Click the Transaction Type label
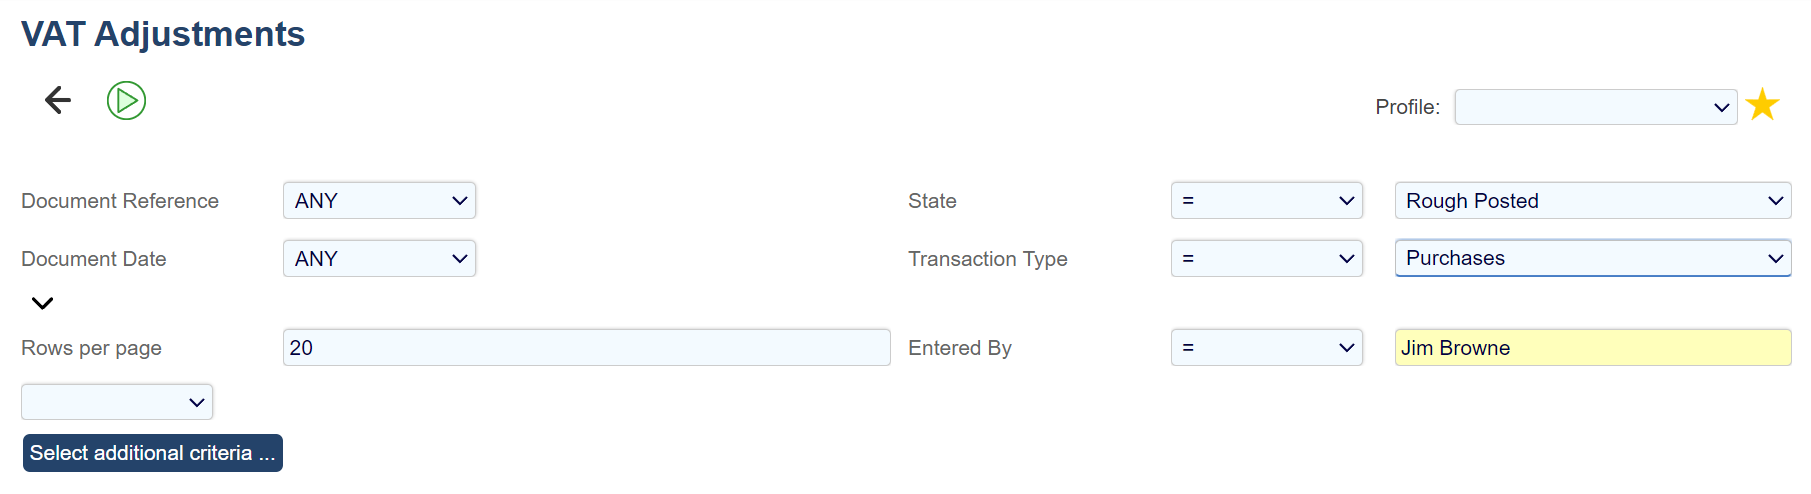This screenshot has width=1811, height=494. [x=987, y=259]
